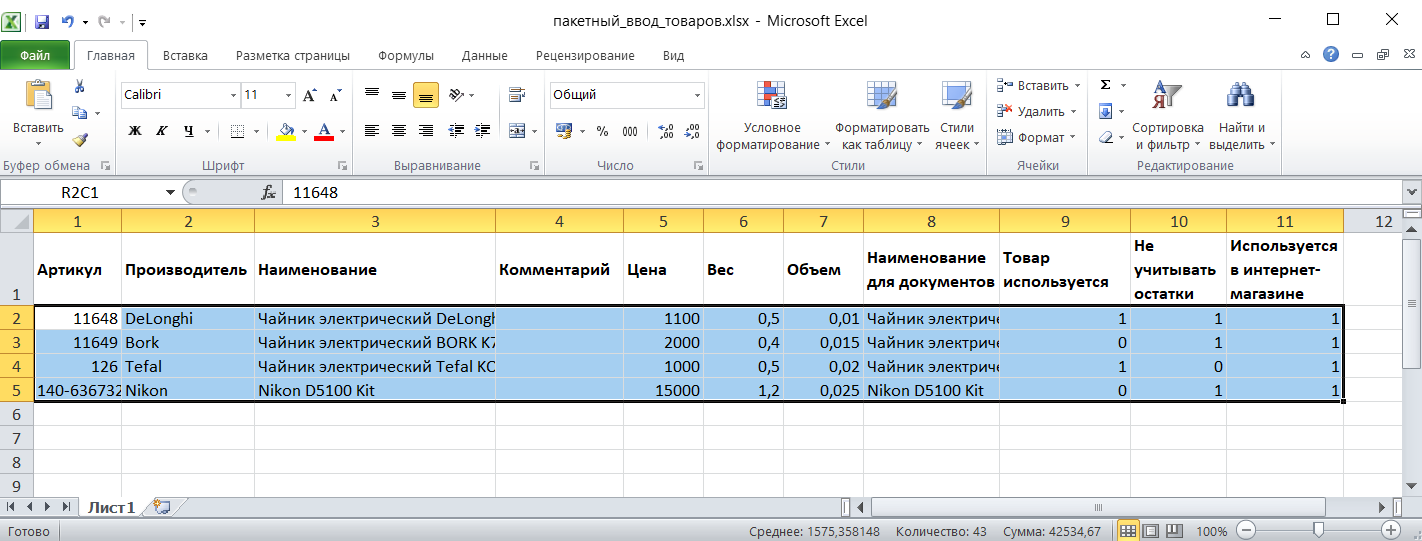Align cell text to the right
1422x541 pixels.
click(x=426, y=131)
